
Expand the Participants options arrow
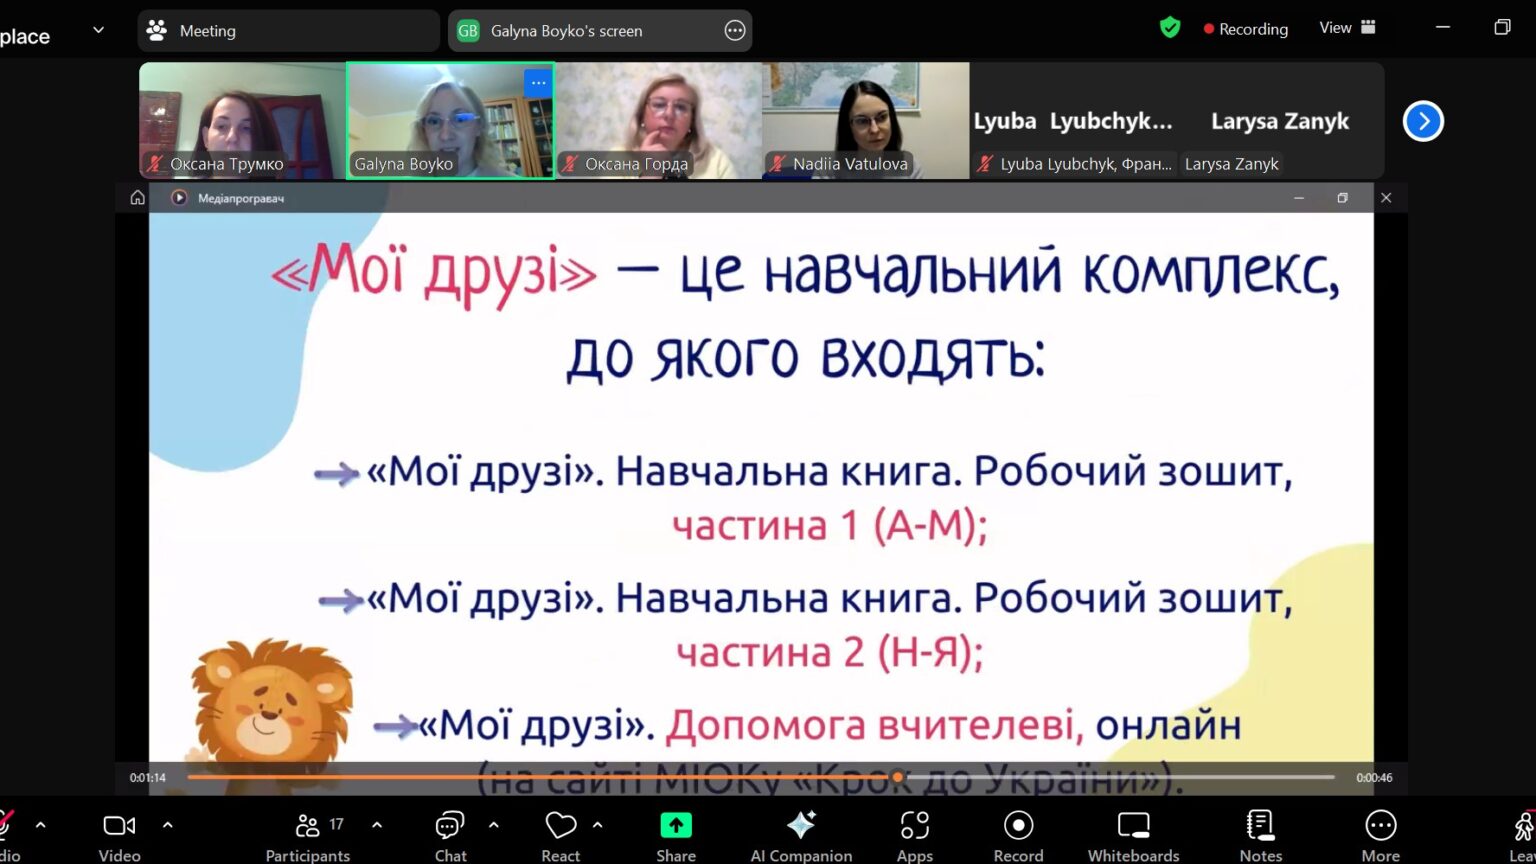click(377, 825)
